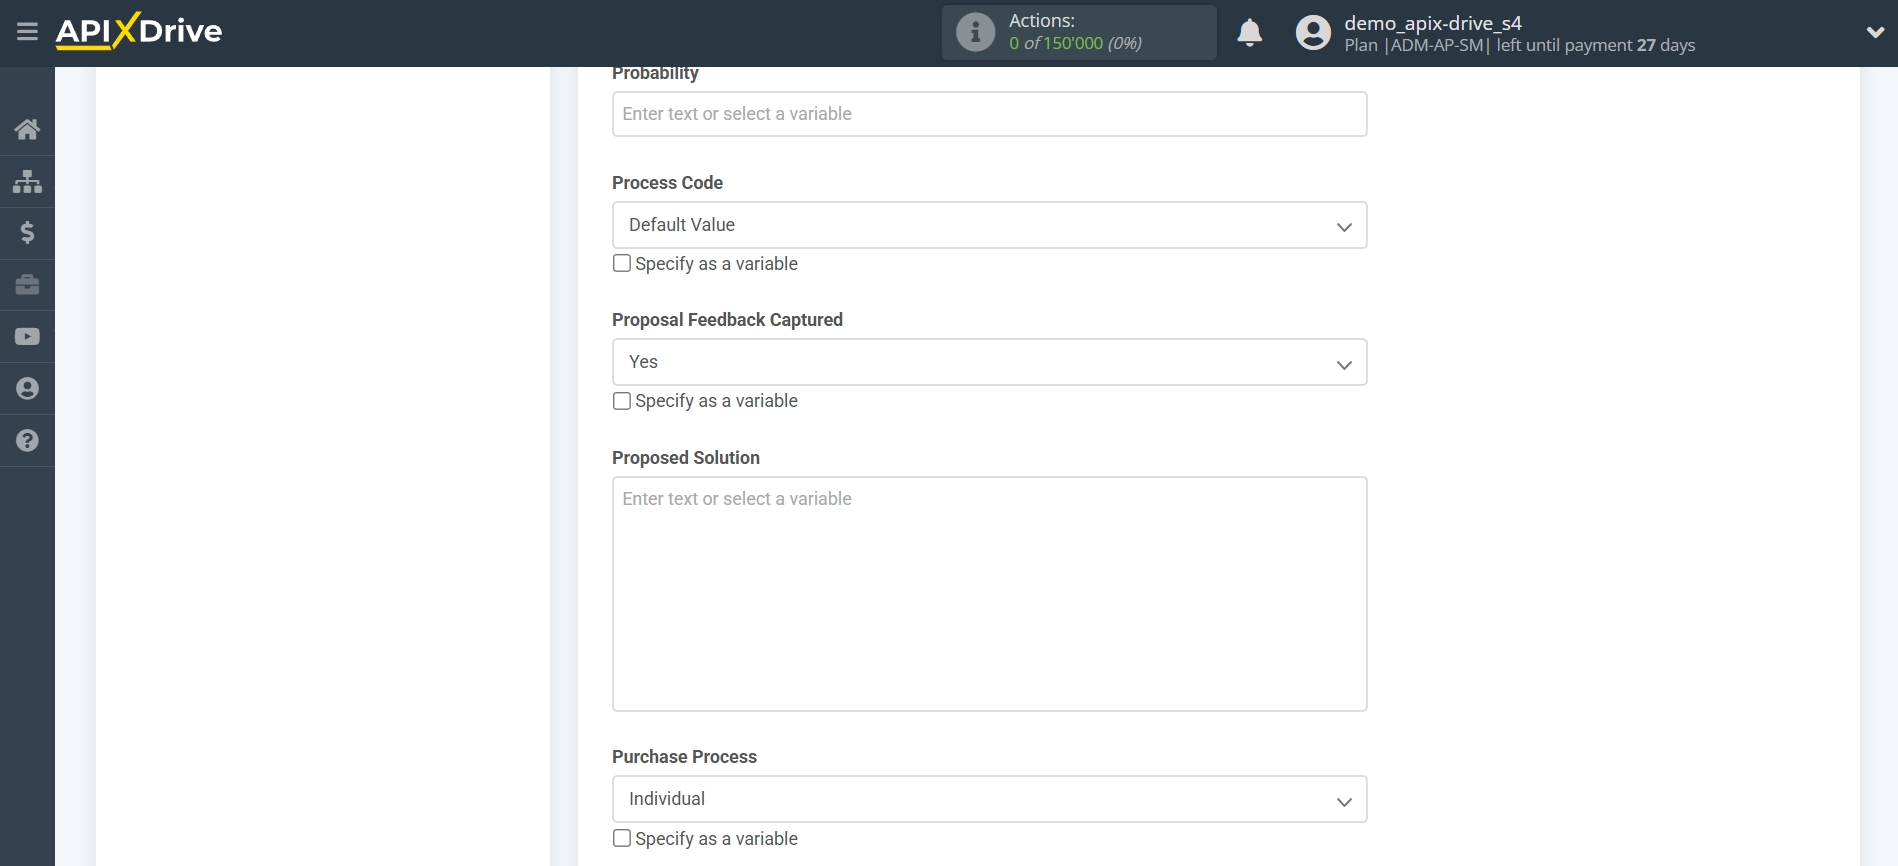Open the Purchase Process dropdown
Viewport: 1898px width, 866px height.
[x=989, y=799]
